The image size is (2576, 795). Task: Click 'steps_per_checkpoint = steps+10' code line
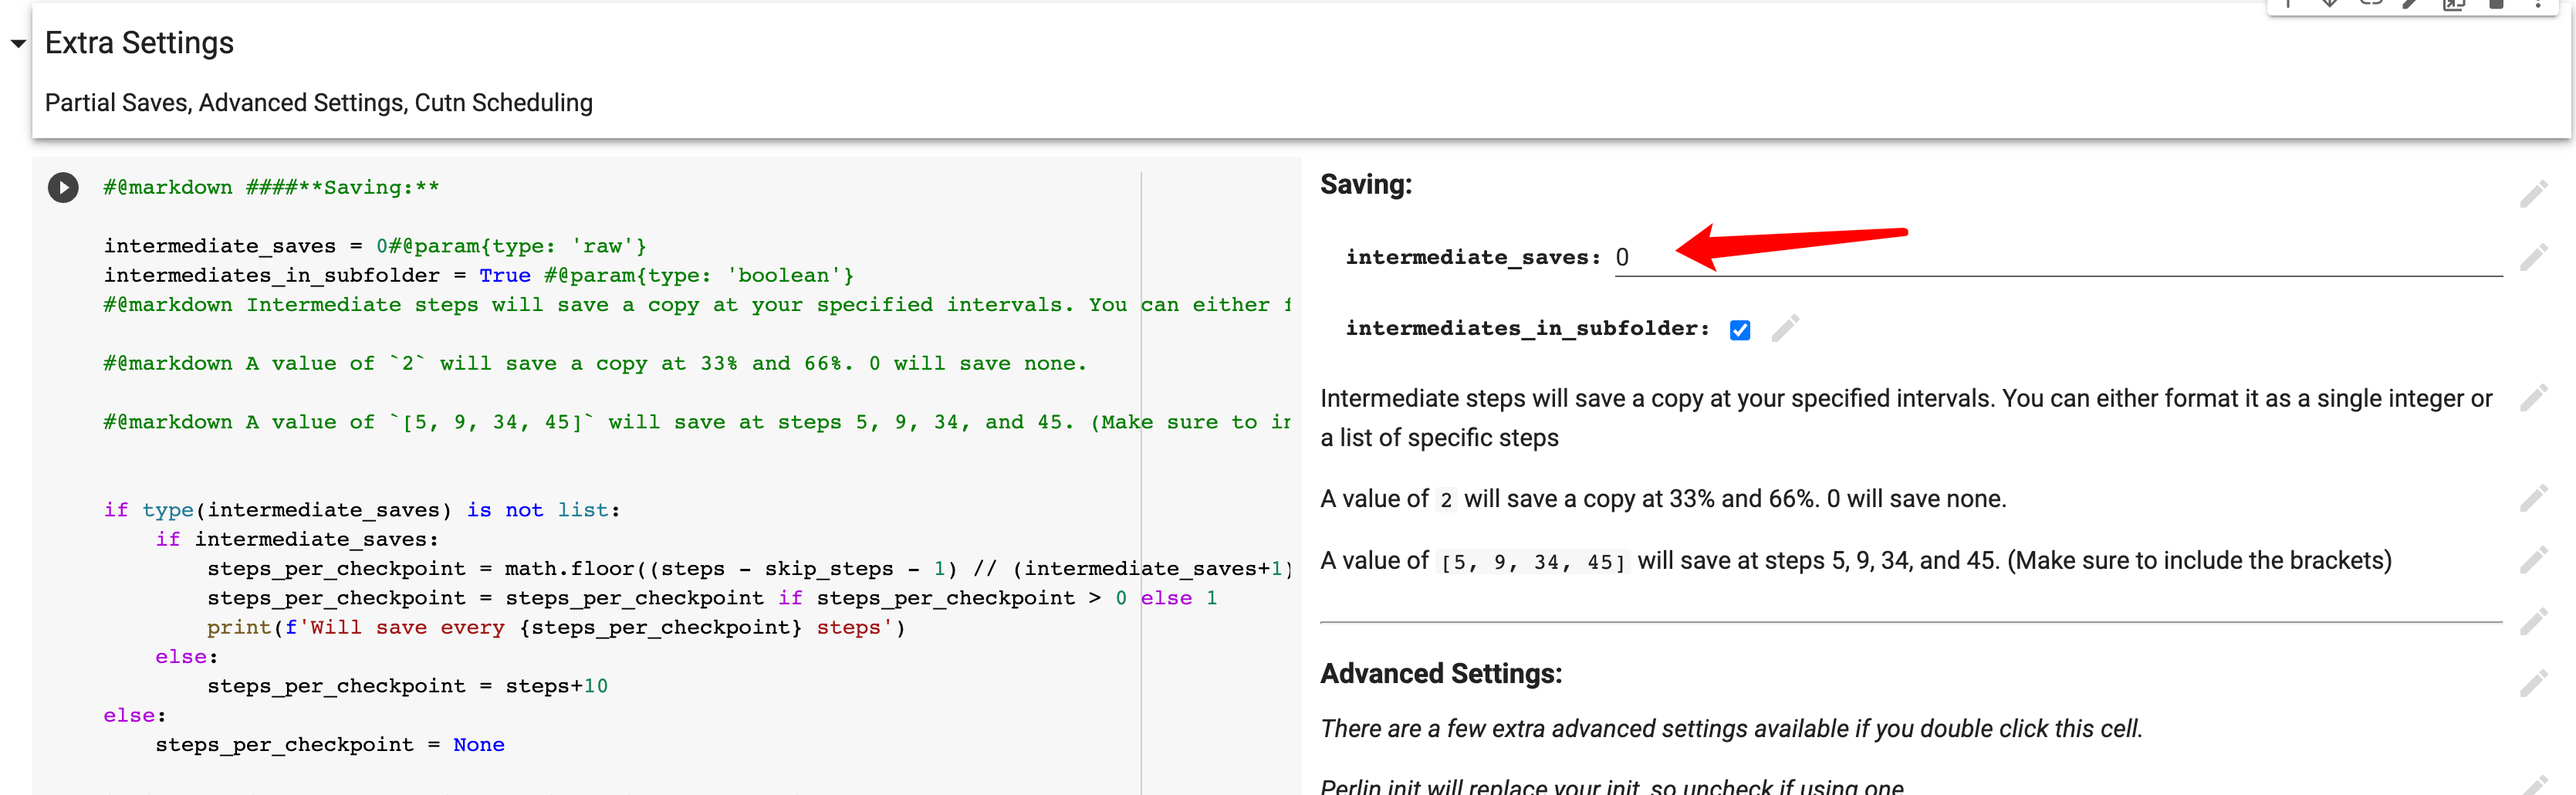coord(407,686)
